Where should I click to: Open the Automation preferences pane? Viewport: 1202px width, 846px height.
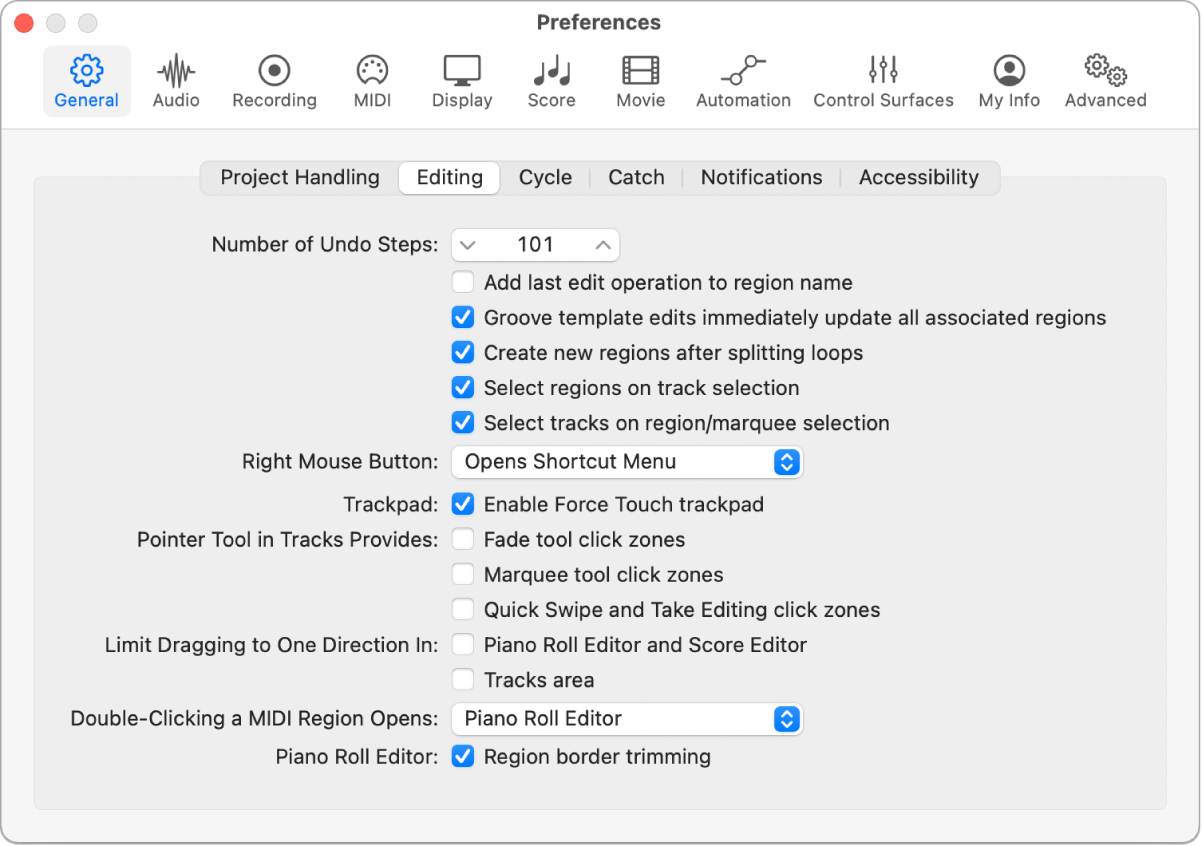743,82
